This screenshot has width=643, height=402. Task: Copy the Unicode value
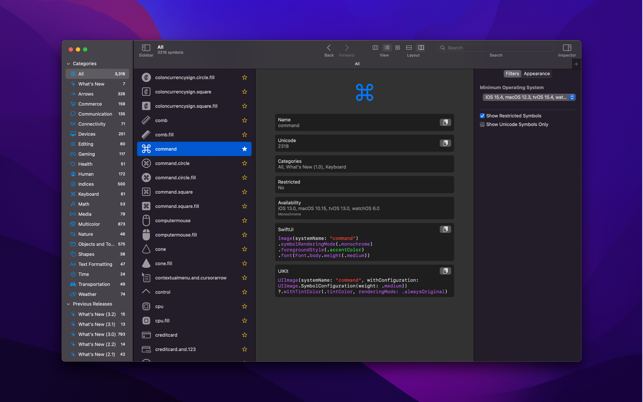445,143
